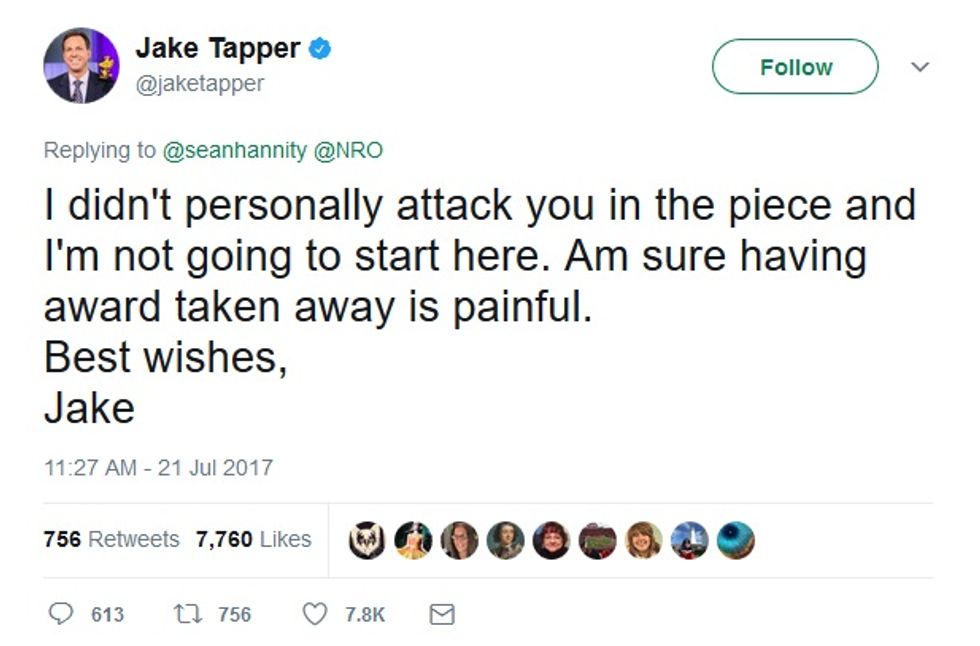Follow Jake Tapper
This screenshot has height=646, width=980.
click(795, 67)
